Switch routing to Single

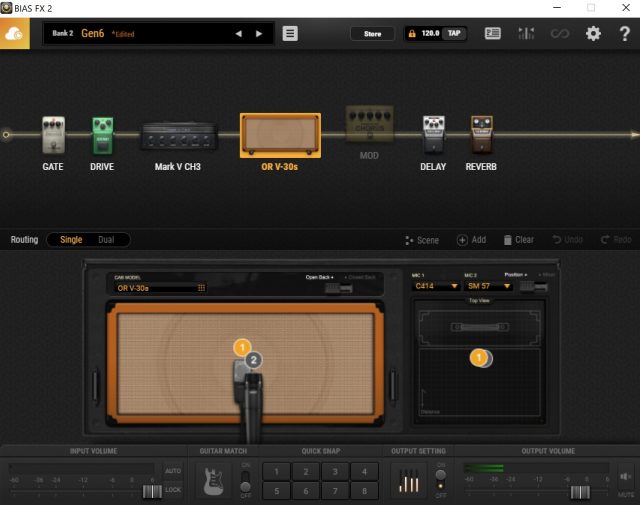pyautogui.click(x=71, y=240)
